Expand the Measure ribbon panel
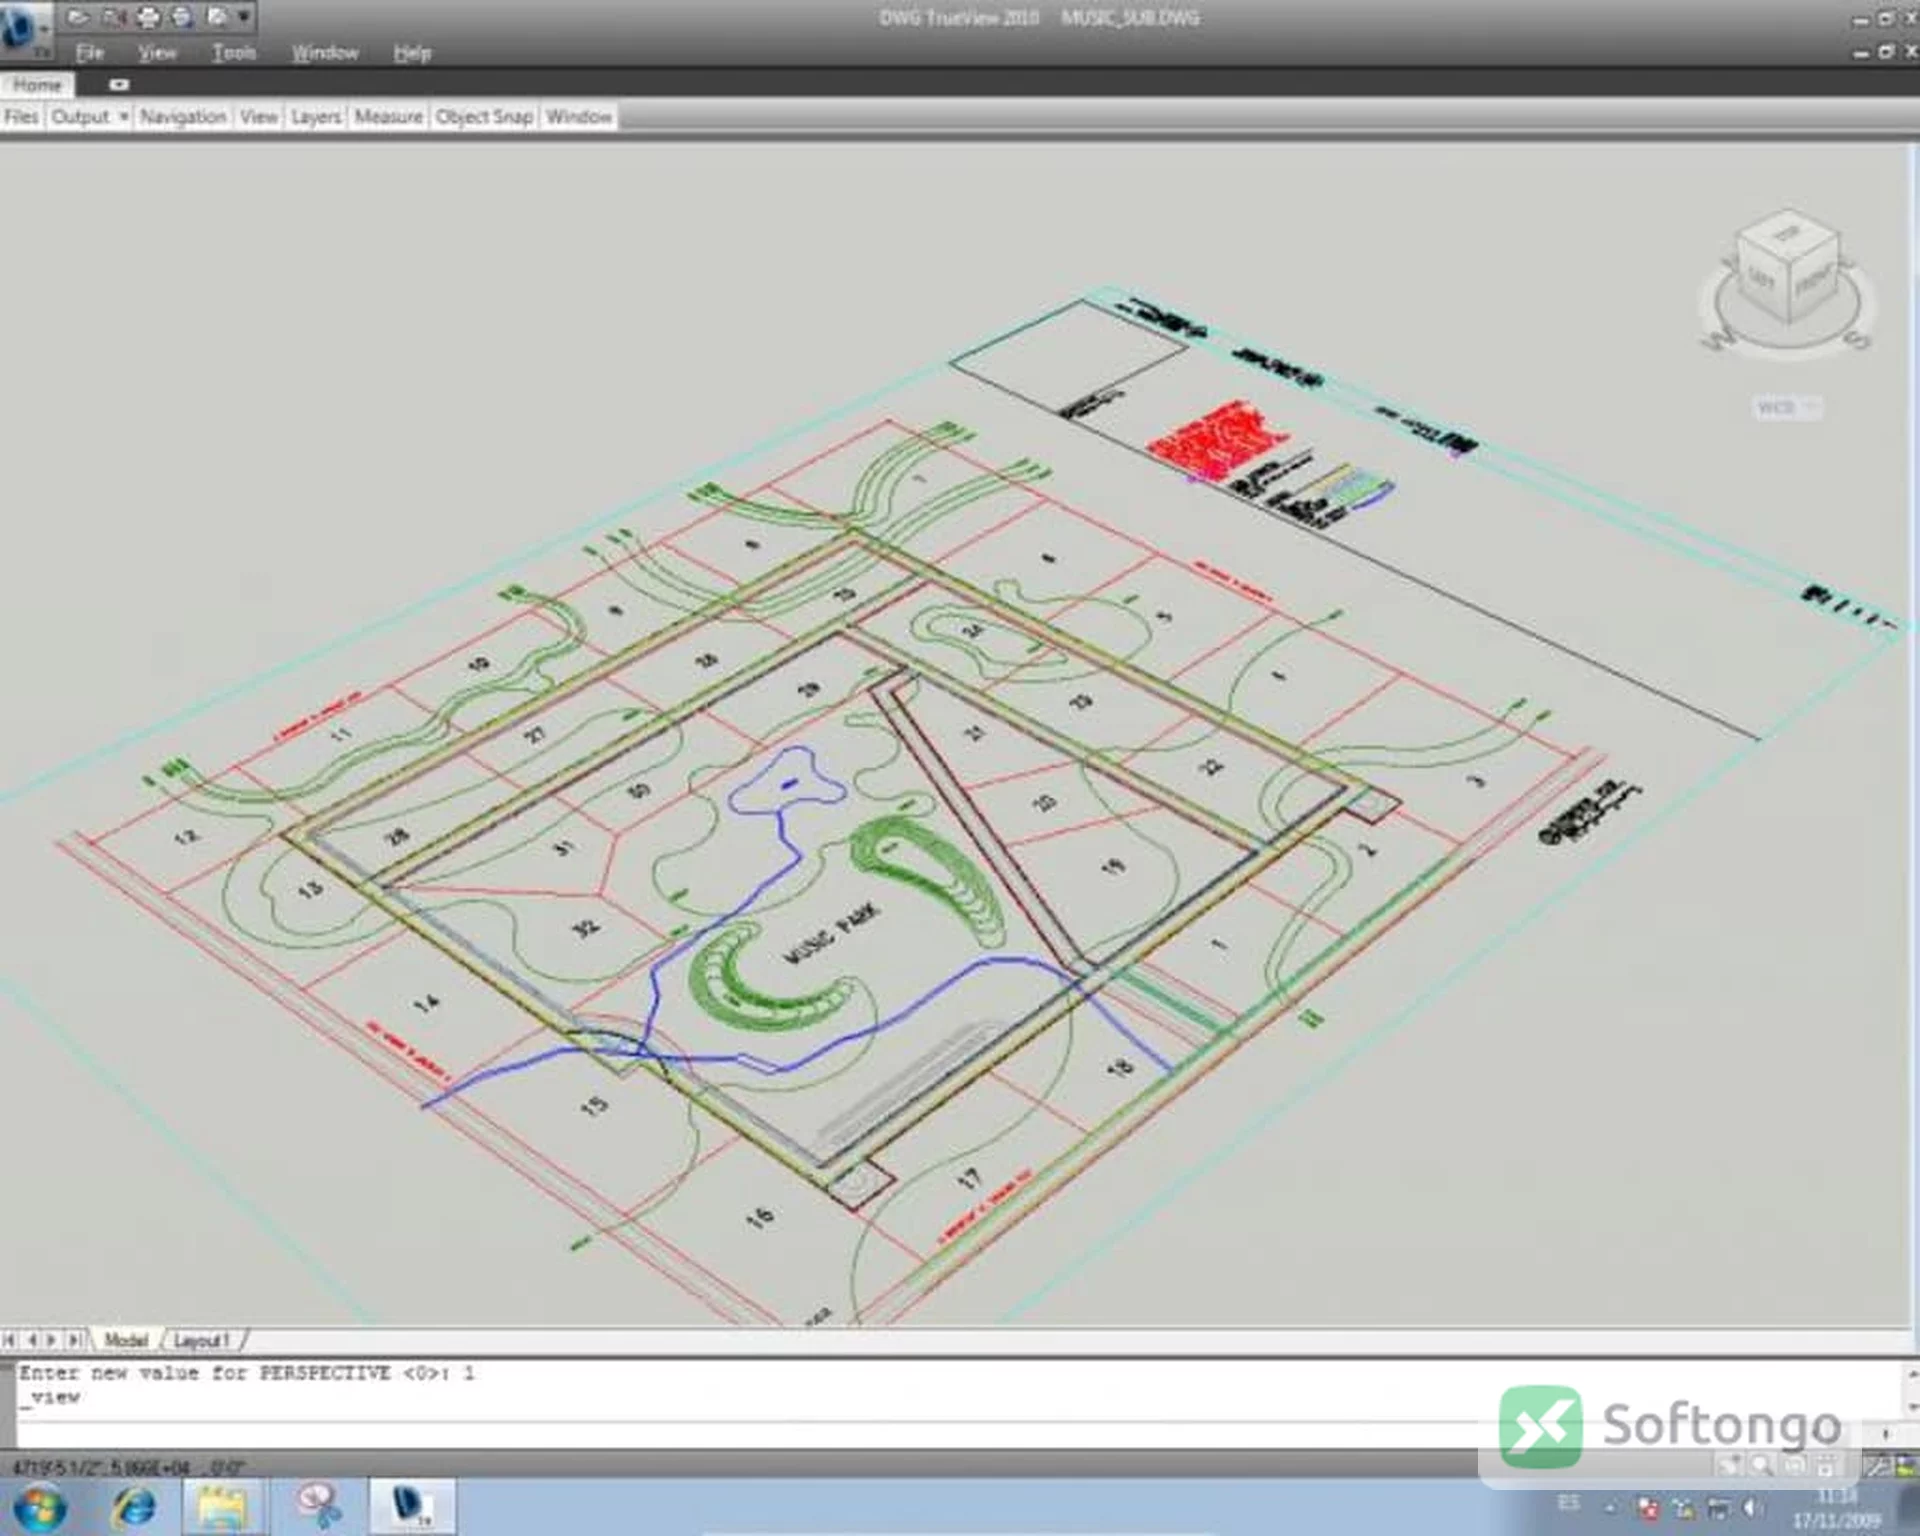 click(x=388, y=117)
